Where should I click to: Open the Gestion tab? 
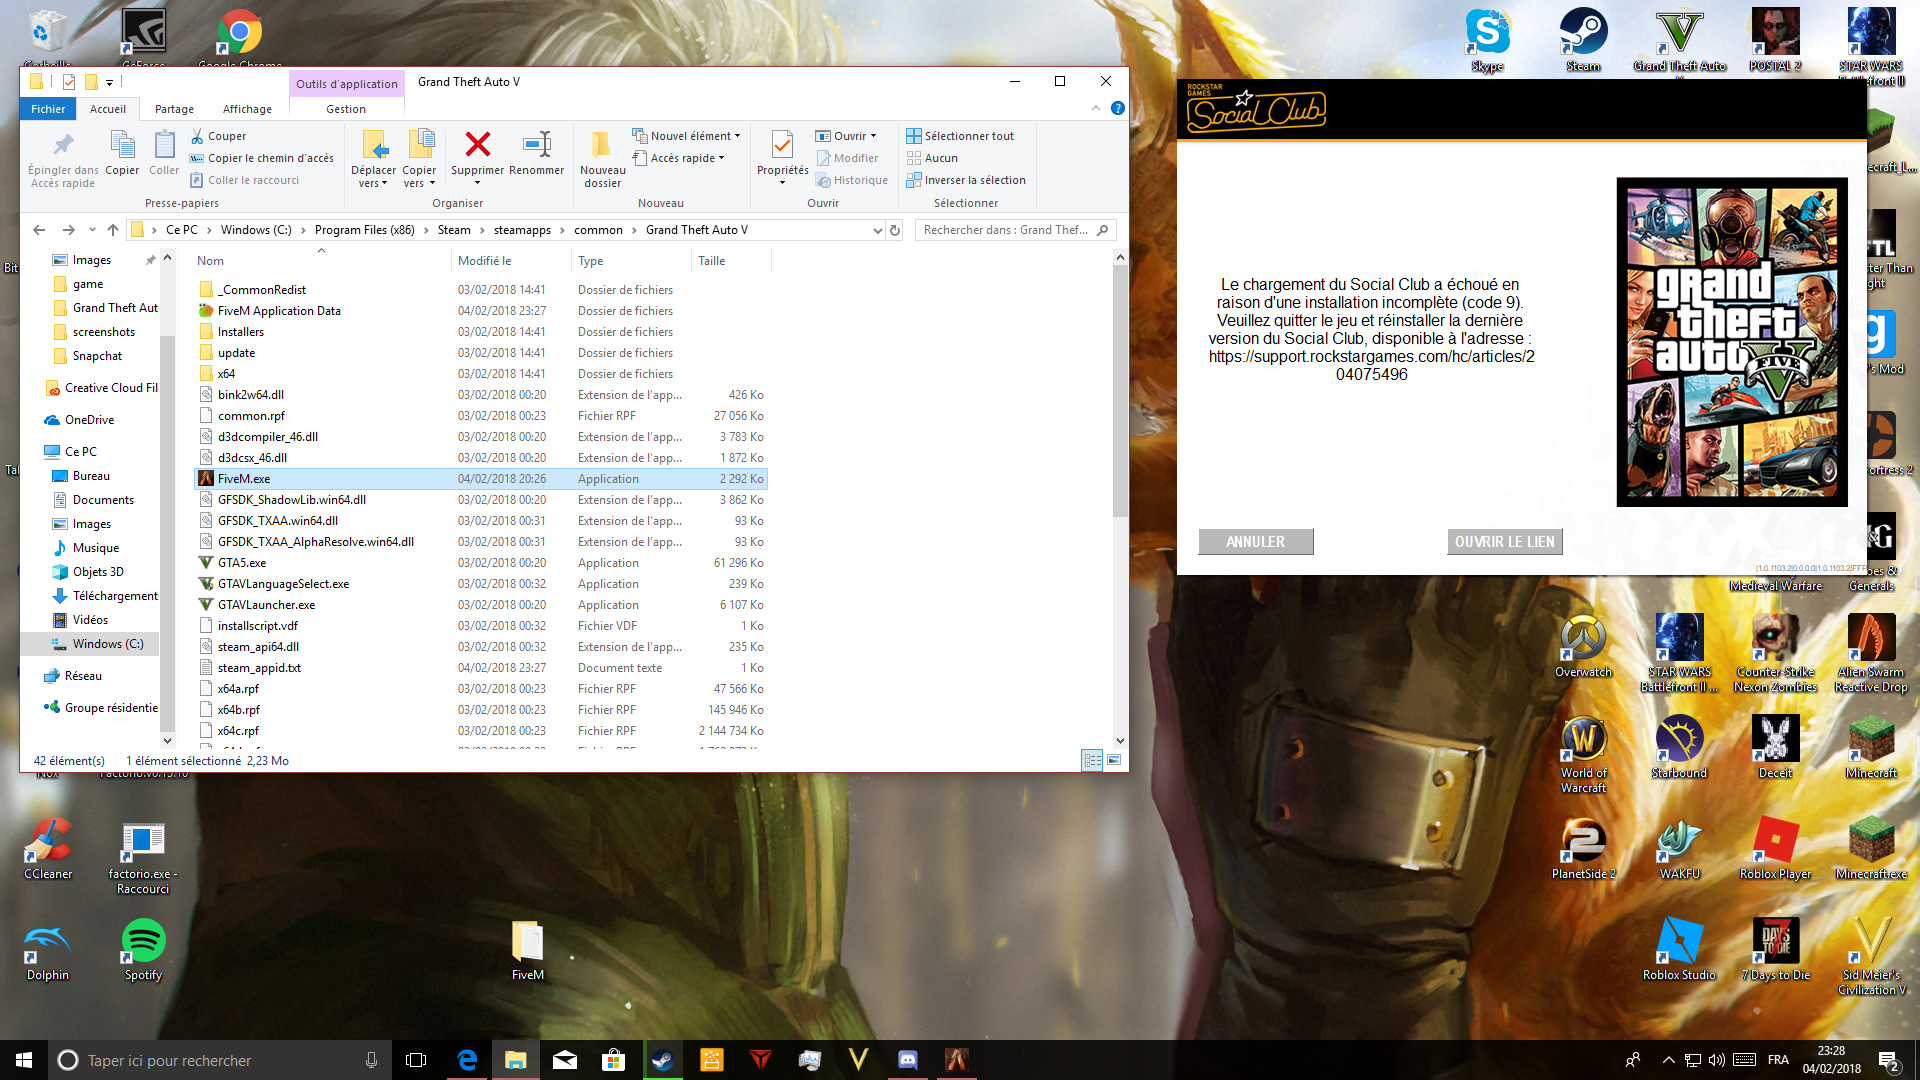[x=346, y=109]
